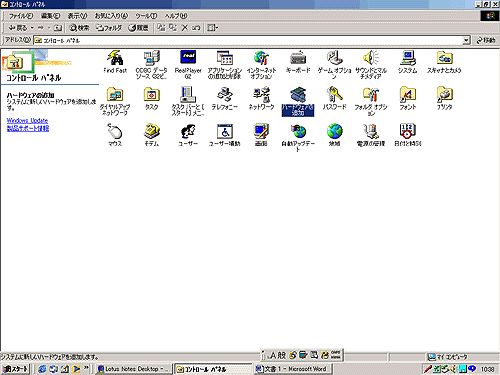Click the Copy To toolbar icon
The image size is (500, 375).
pos(173,28)
